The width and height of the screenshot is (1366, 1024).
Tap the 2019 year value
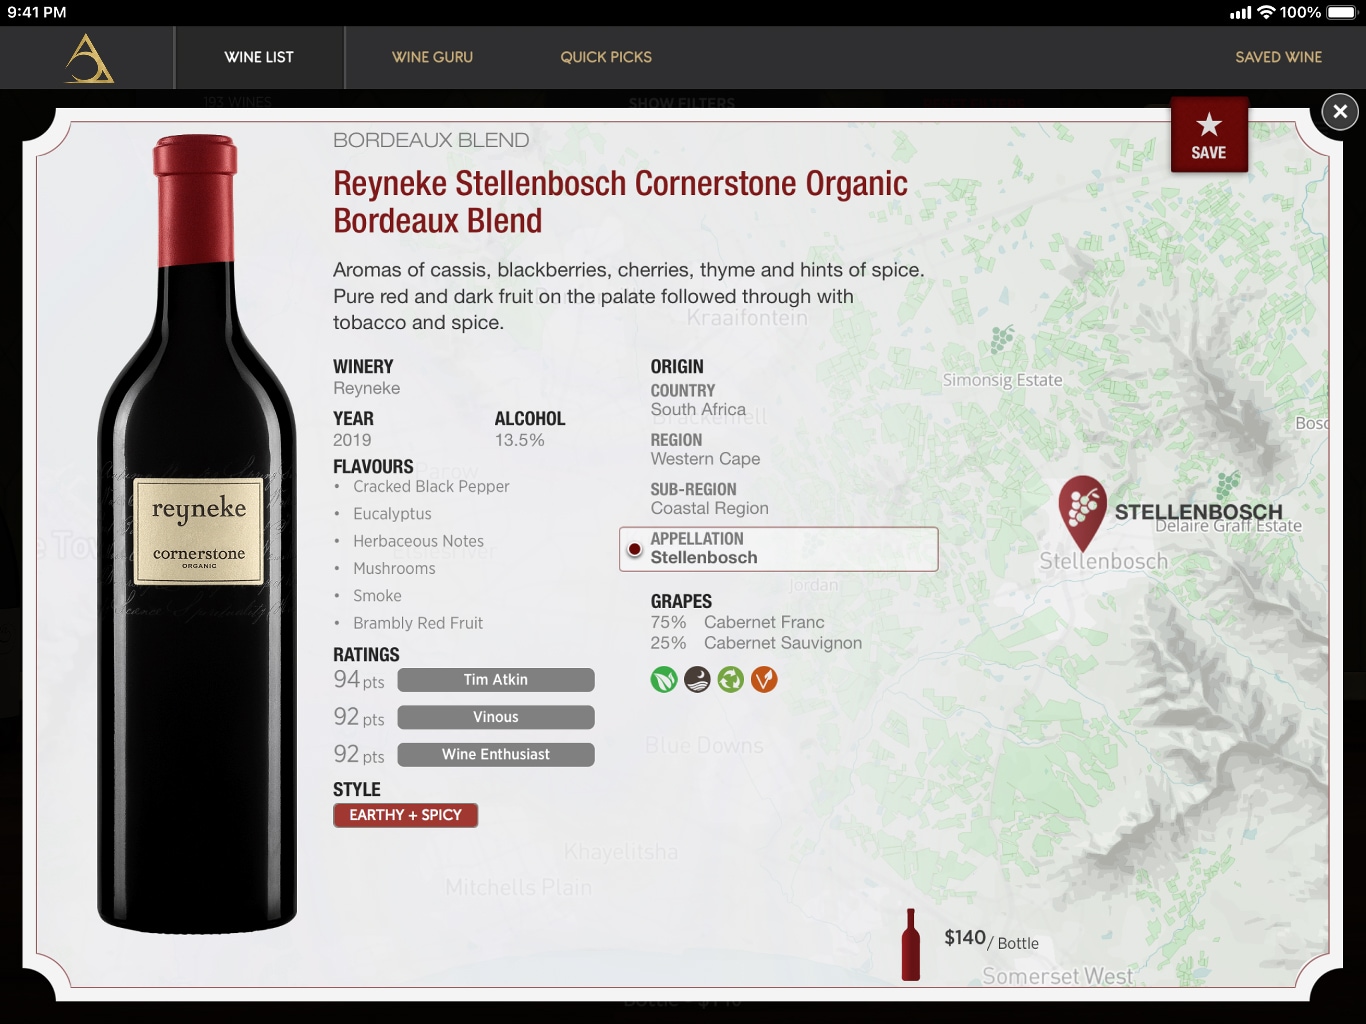[352, 440]
